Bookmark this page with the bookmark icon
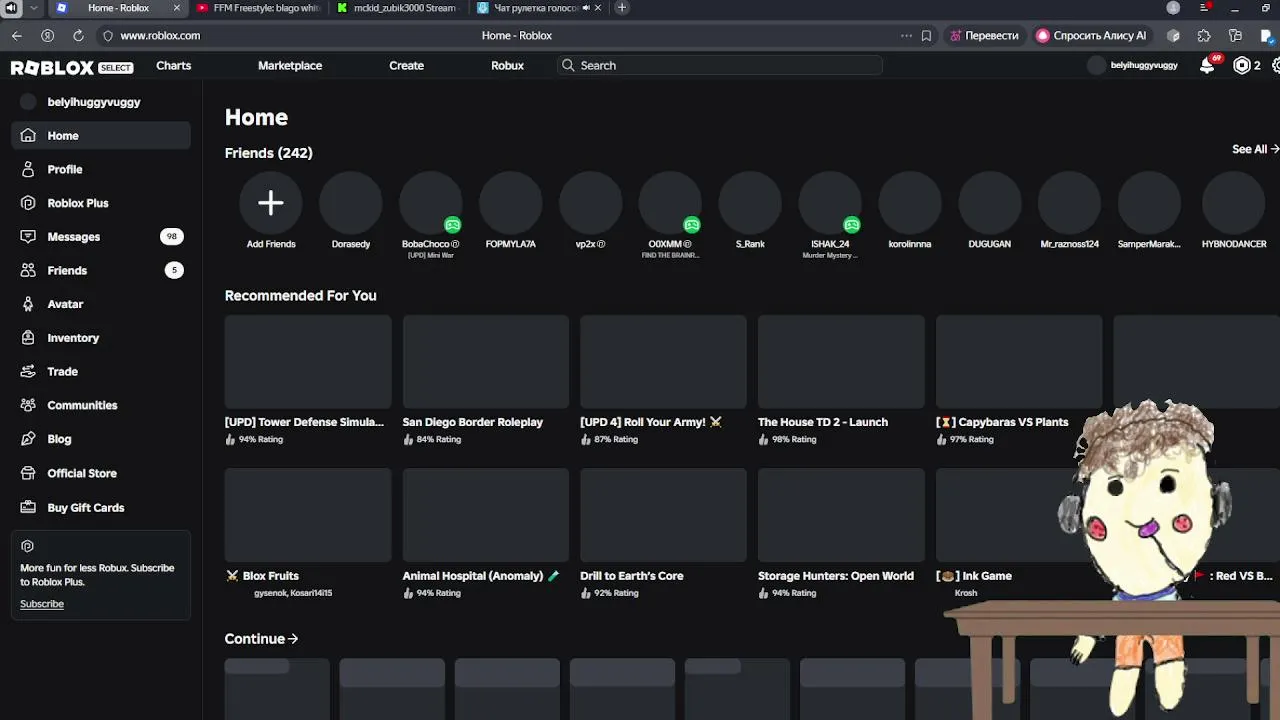The image size is (1280, 720). [926, 36]
